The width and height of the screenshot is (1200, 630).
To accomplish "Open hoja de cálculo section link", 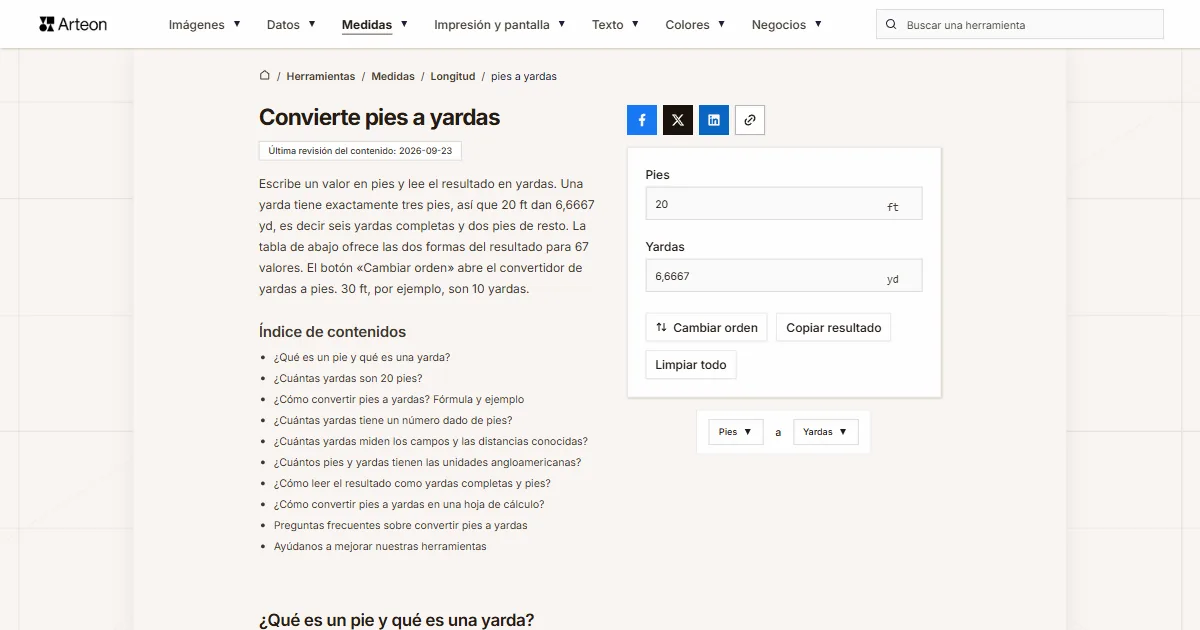I will 409,504.
